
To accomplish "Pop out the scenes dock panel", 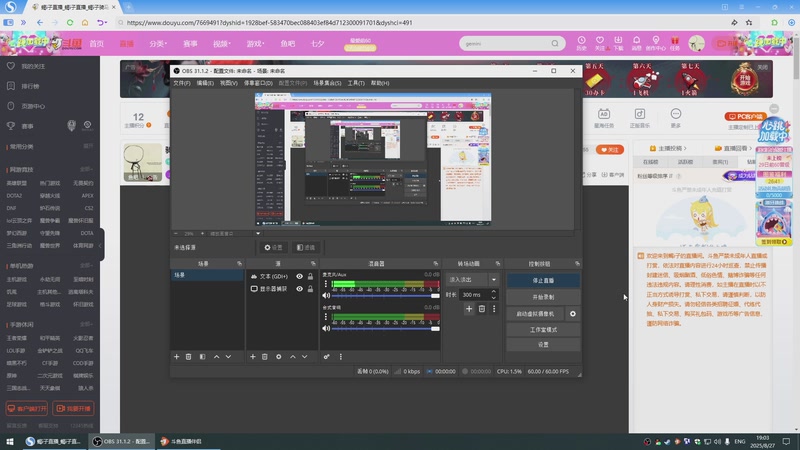I will pos(239,263).
